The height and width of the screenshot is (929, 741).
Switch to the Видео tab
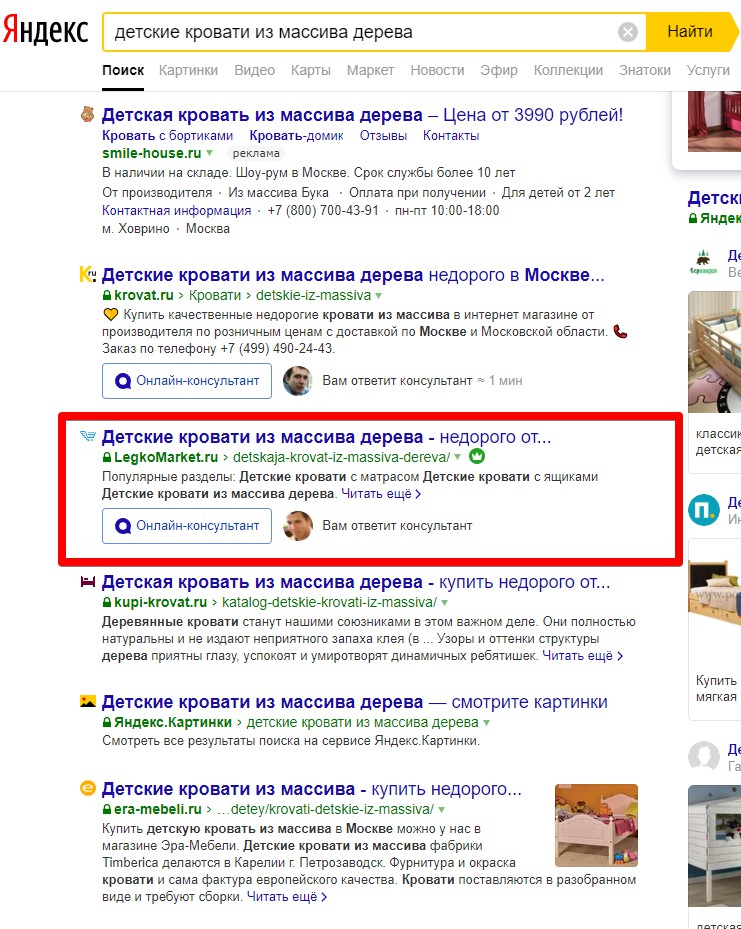pos(255,70)
